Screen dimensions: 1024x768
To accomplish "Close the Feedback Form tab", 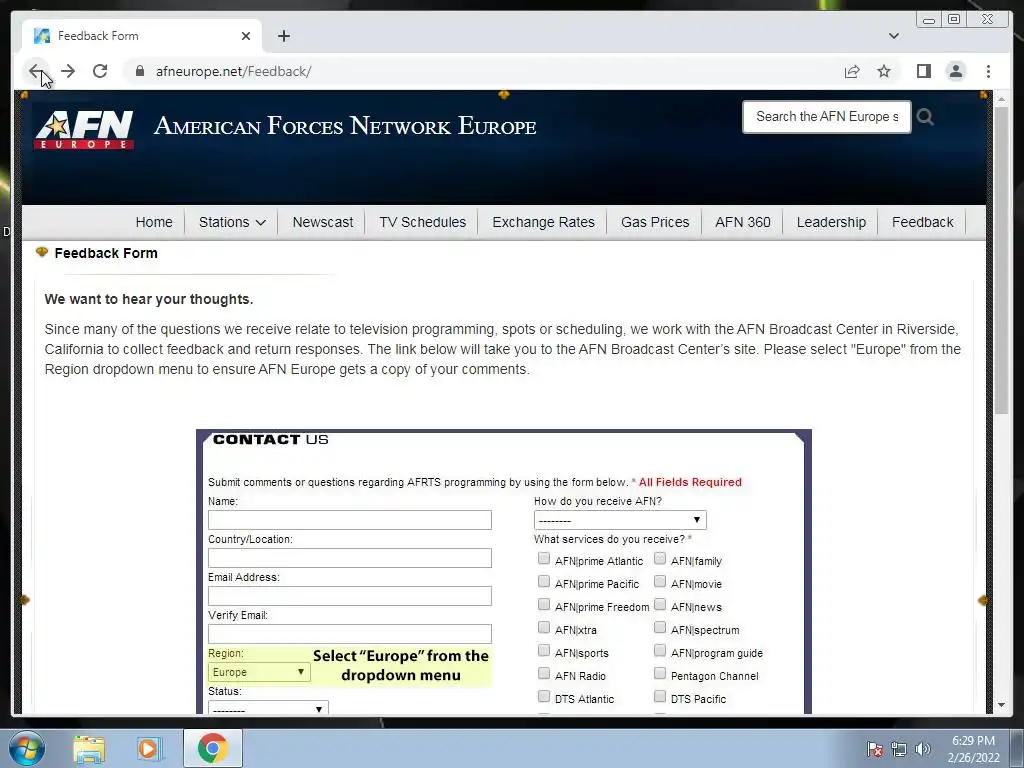I will pyautogui.click(x=246, y=36).
